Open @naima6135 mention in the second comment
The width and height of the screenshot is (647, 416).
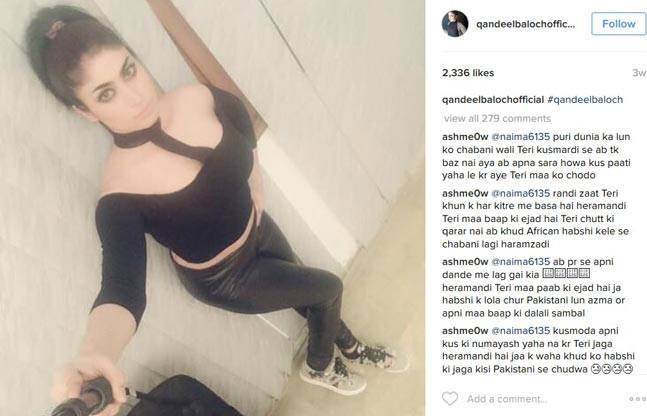click(x=521, y=193)
